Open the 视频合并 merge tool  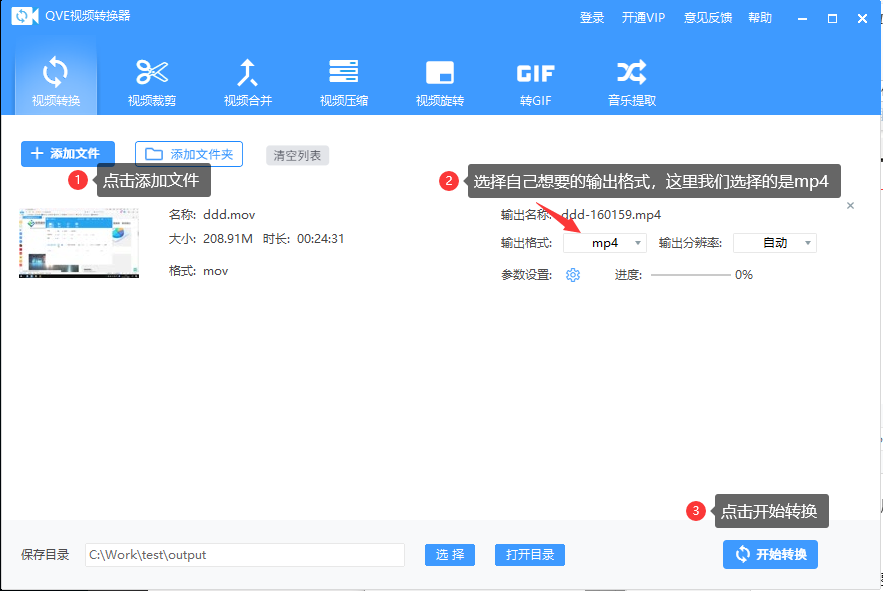pyautogui.click(x=247, y=81)
